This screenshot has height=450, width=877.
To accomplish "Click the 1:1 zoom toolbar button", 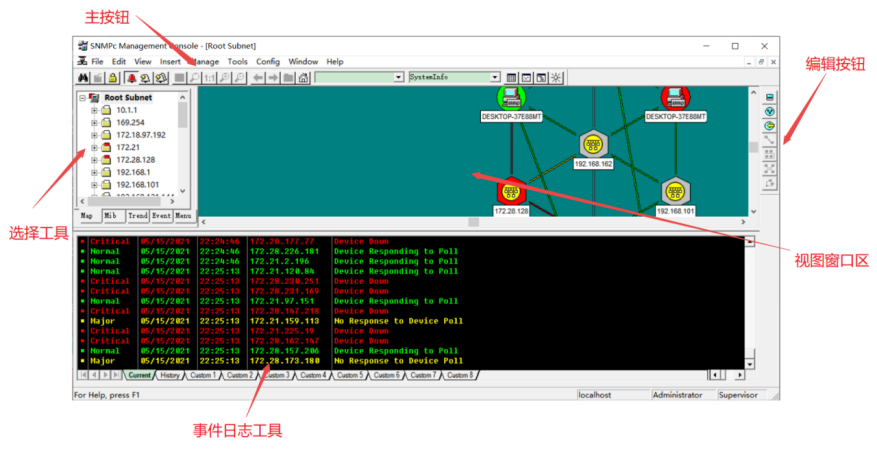I will pyautogui.click(x=210, y=77).
